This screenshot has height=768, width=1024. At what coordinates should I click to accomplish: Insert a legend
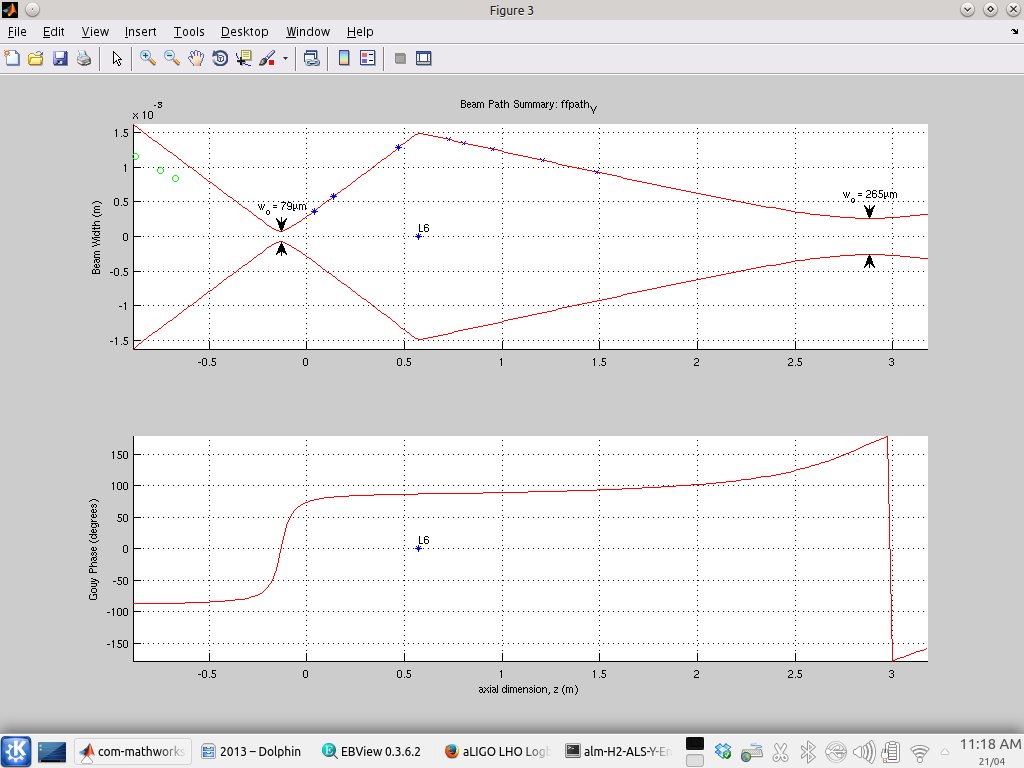368,58
